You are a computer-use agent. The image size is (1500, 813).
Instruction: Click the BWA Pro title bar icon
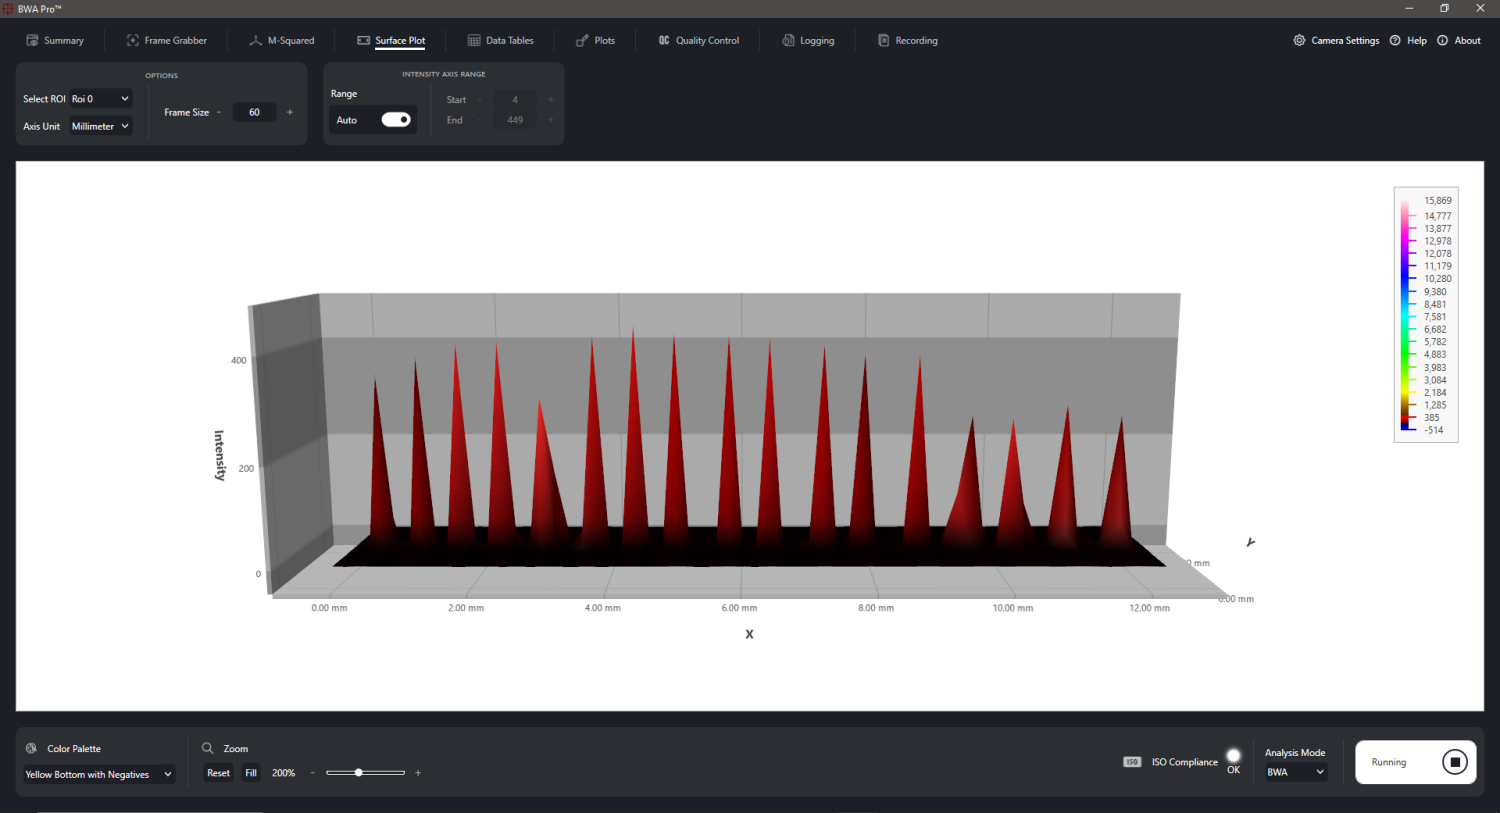point(9,8)
